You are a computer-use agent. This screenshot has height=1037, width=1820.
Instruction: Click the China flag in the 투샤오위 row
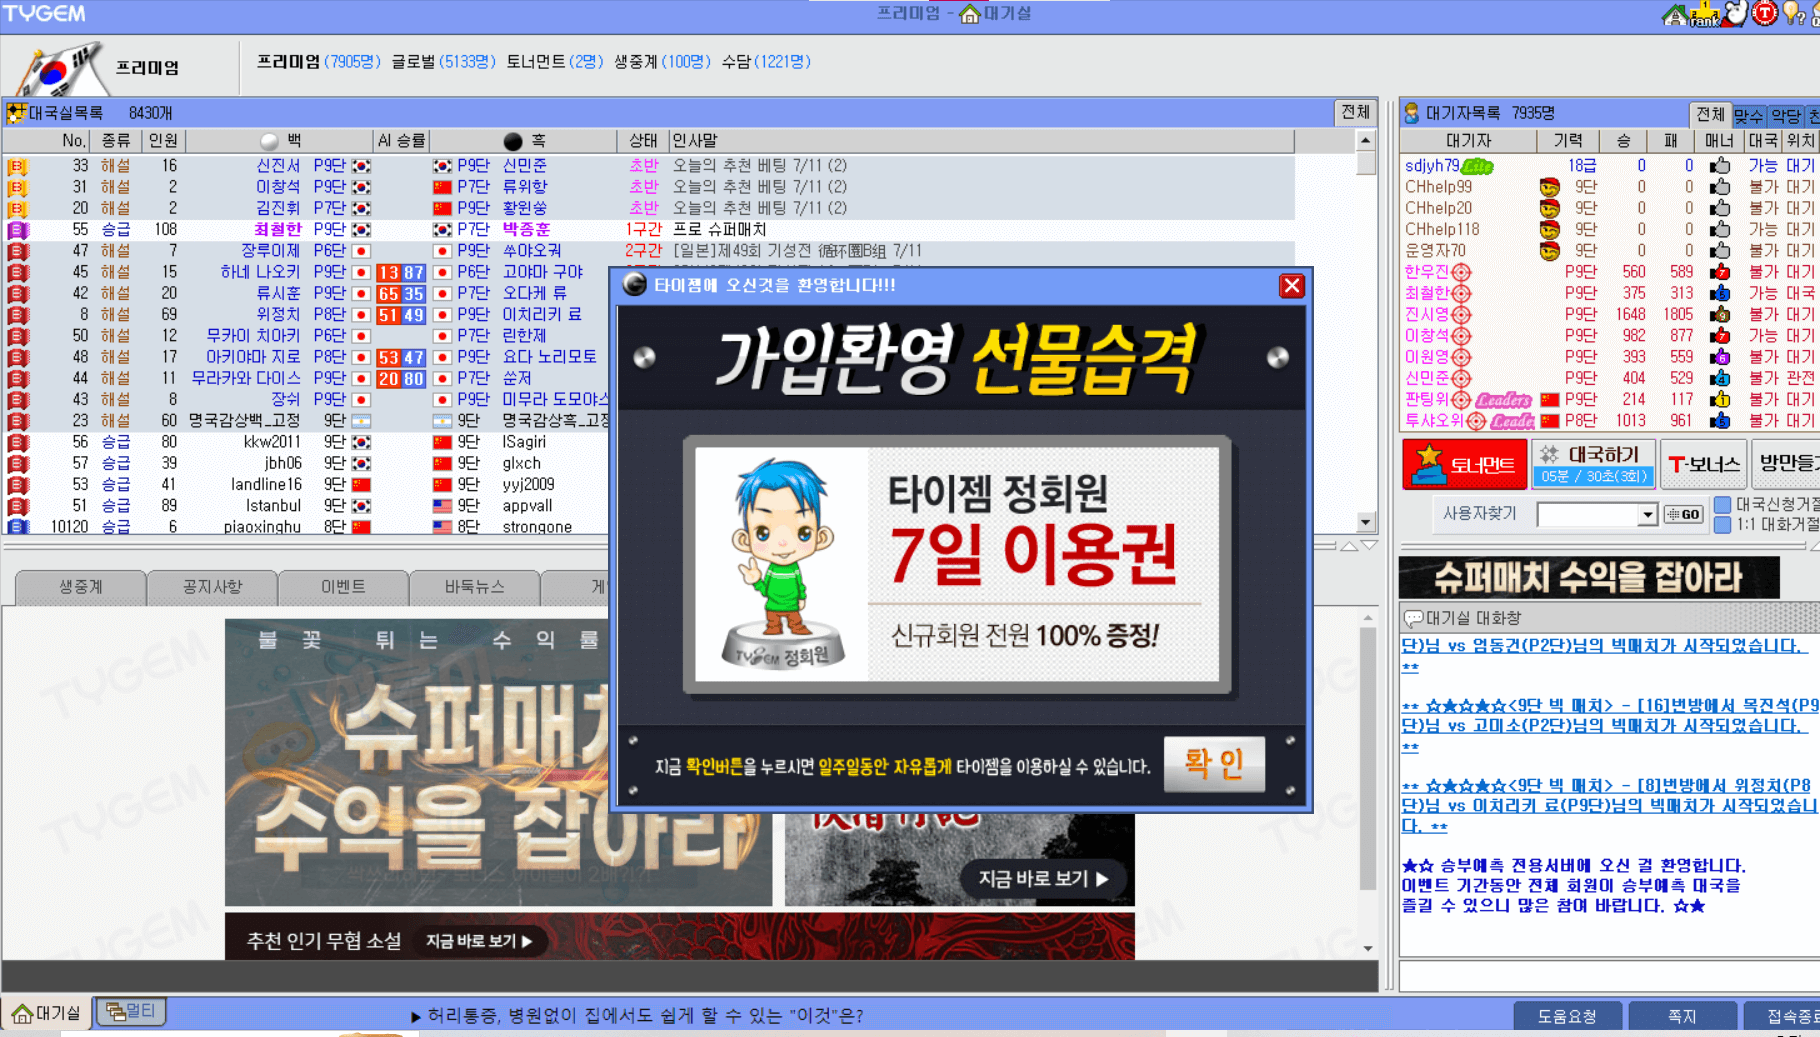point(1549,421)
